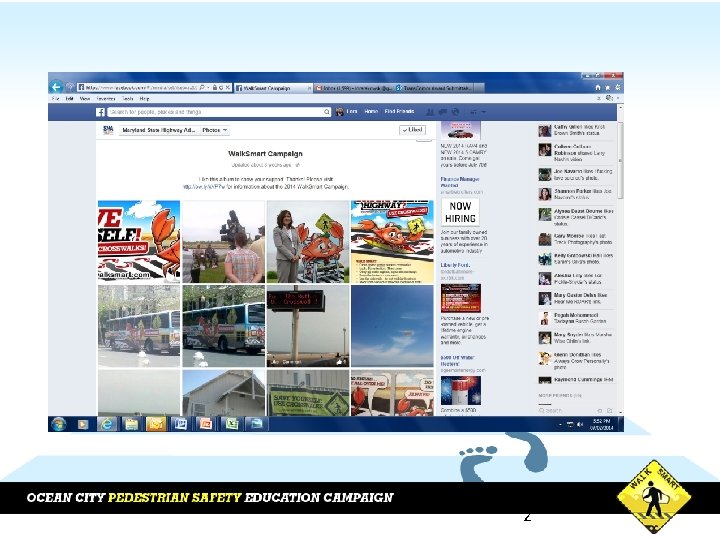Open the crab with woman photo thumbnail

tap(308, 242)
